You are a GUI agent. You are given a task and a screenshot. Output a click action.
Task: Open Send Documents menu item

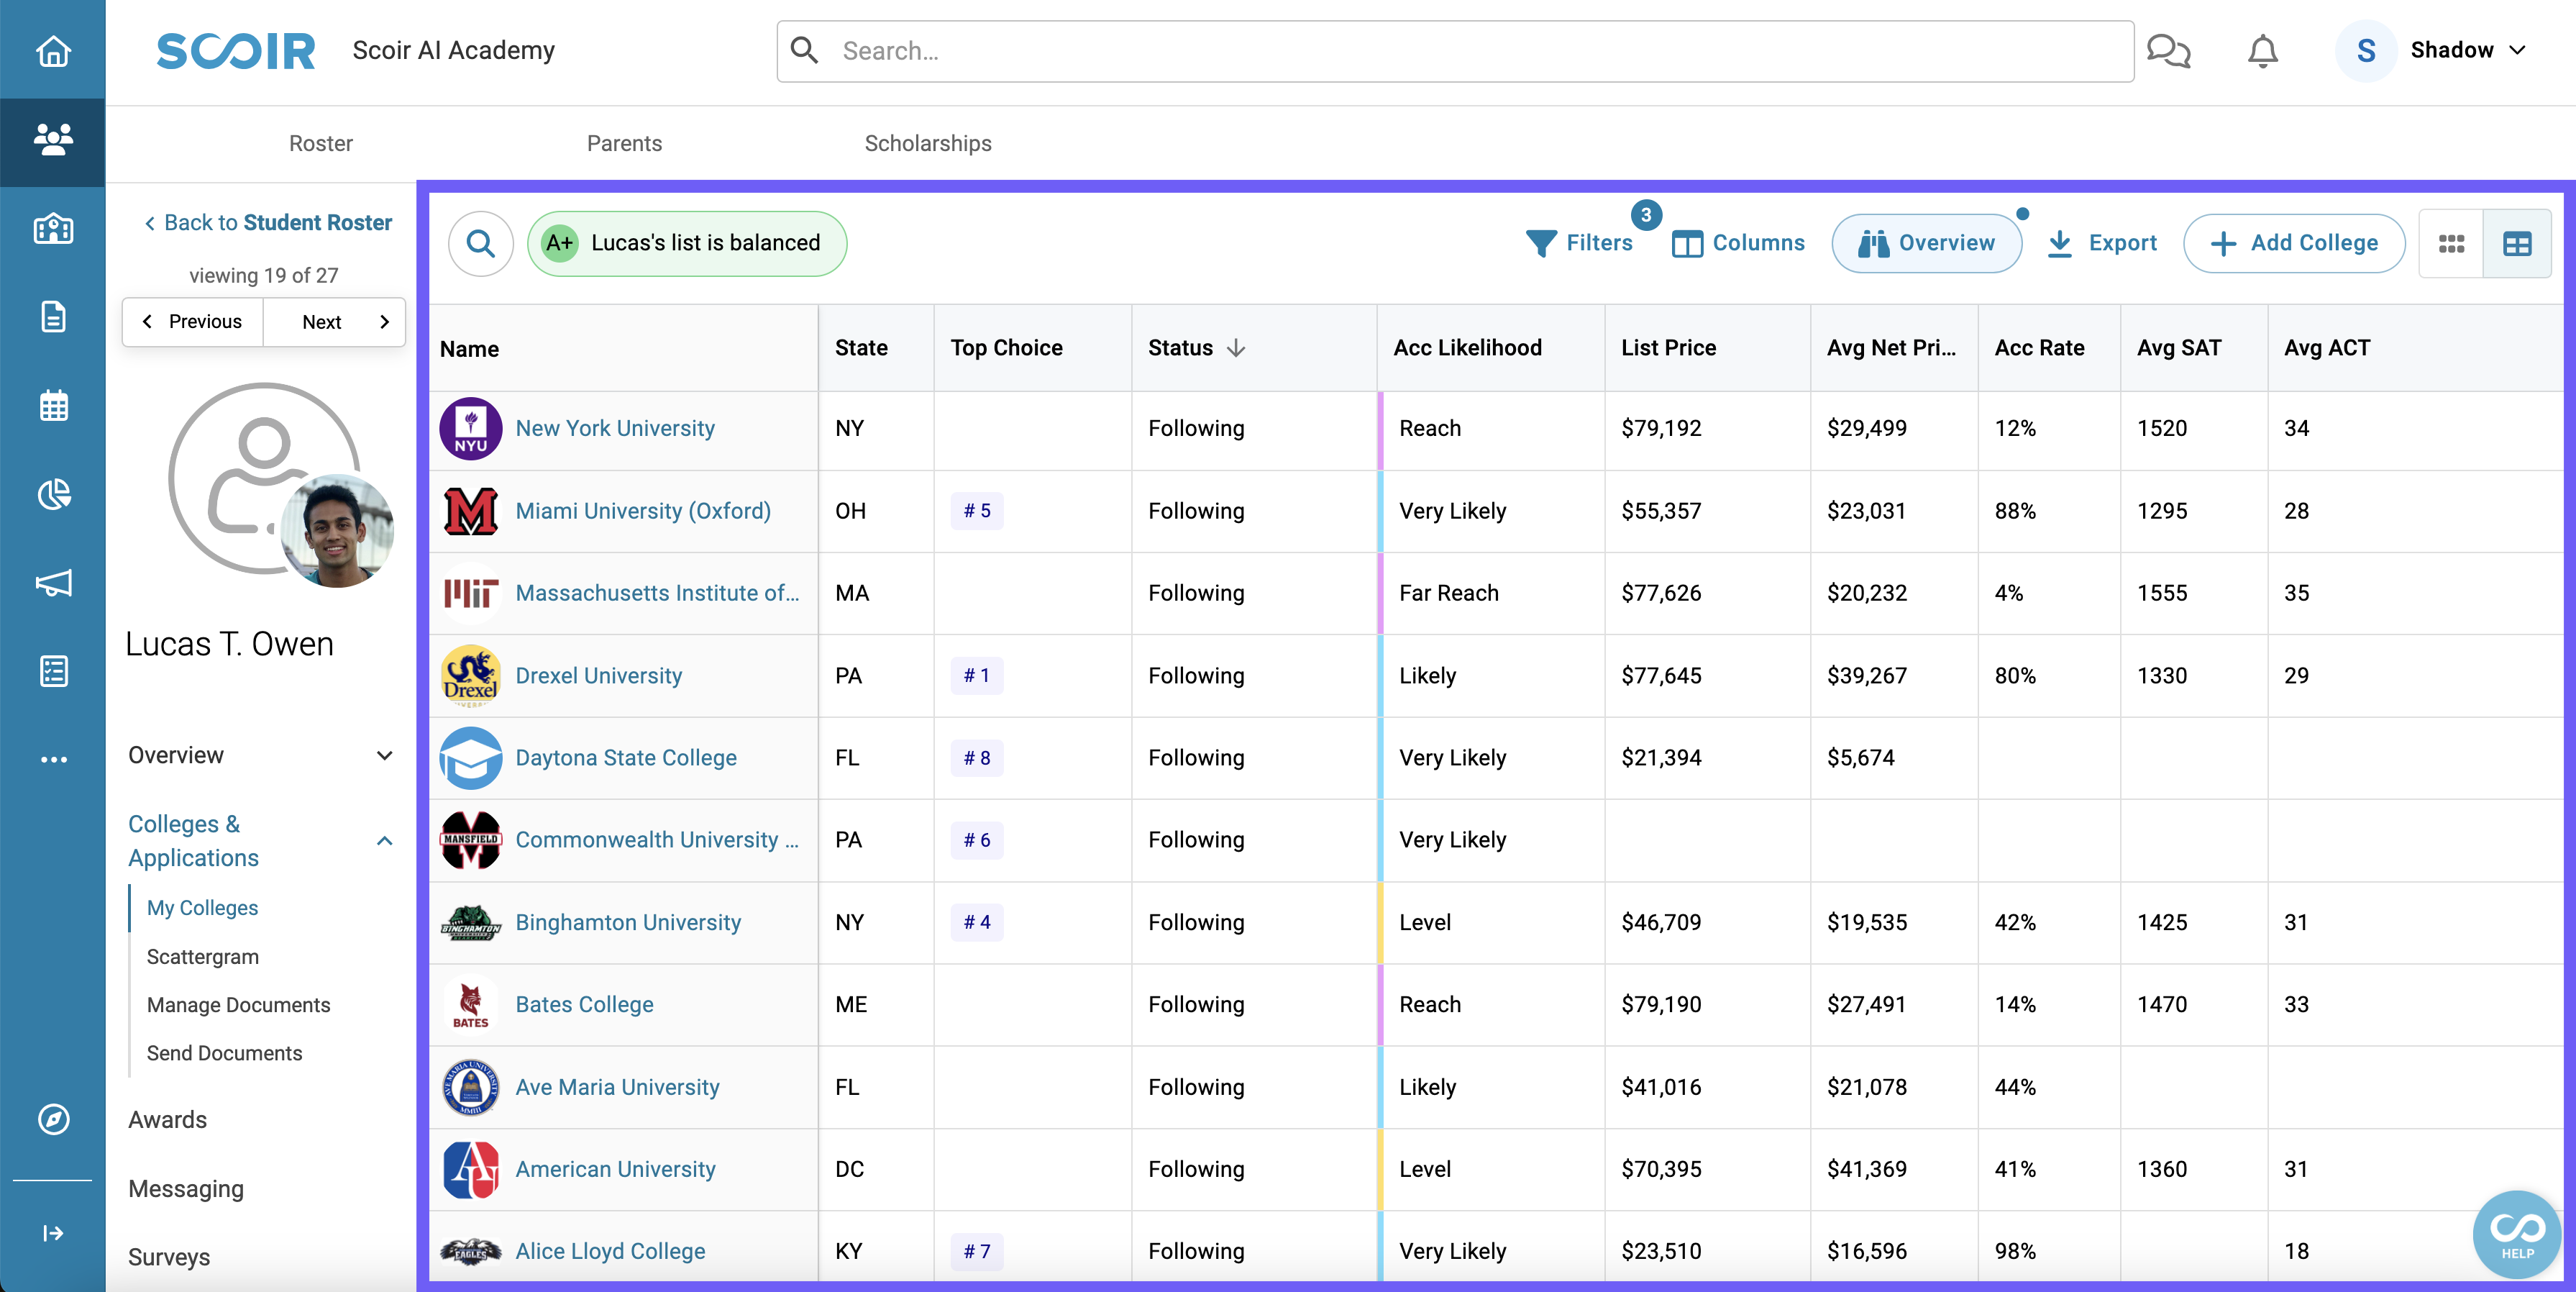pyautogui.click(x=224, y=1053)
